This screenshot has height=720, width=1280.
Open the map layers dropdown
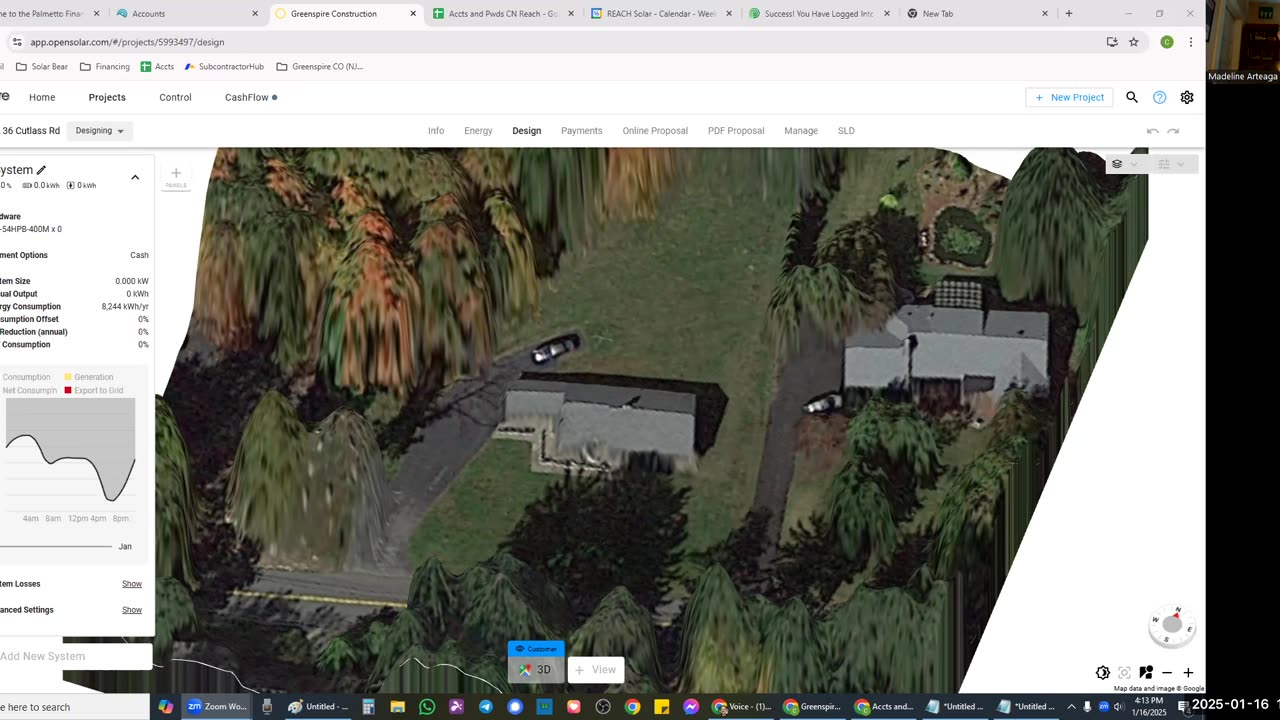pyautogui.click(x=1124, y=164)
